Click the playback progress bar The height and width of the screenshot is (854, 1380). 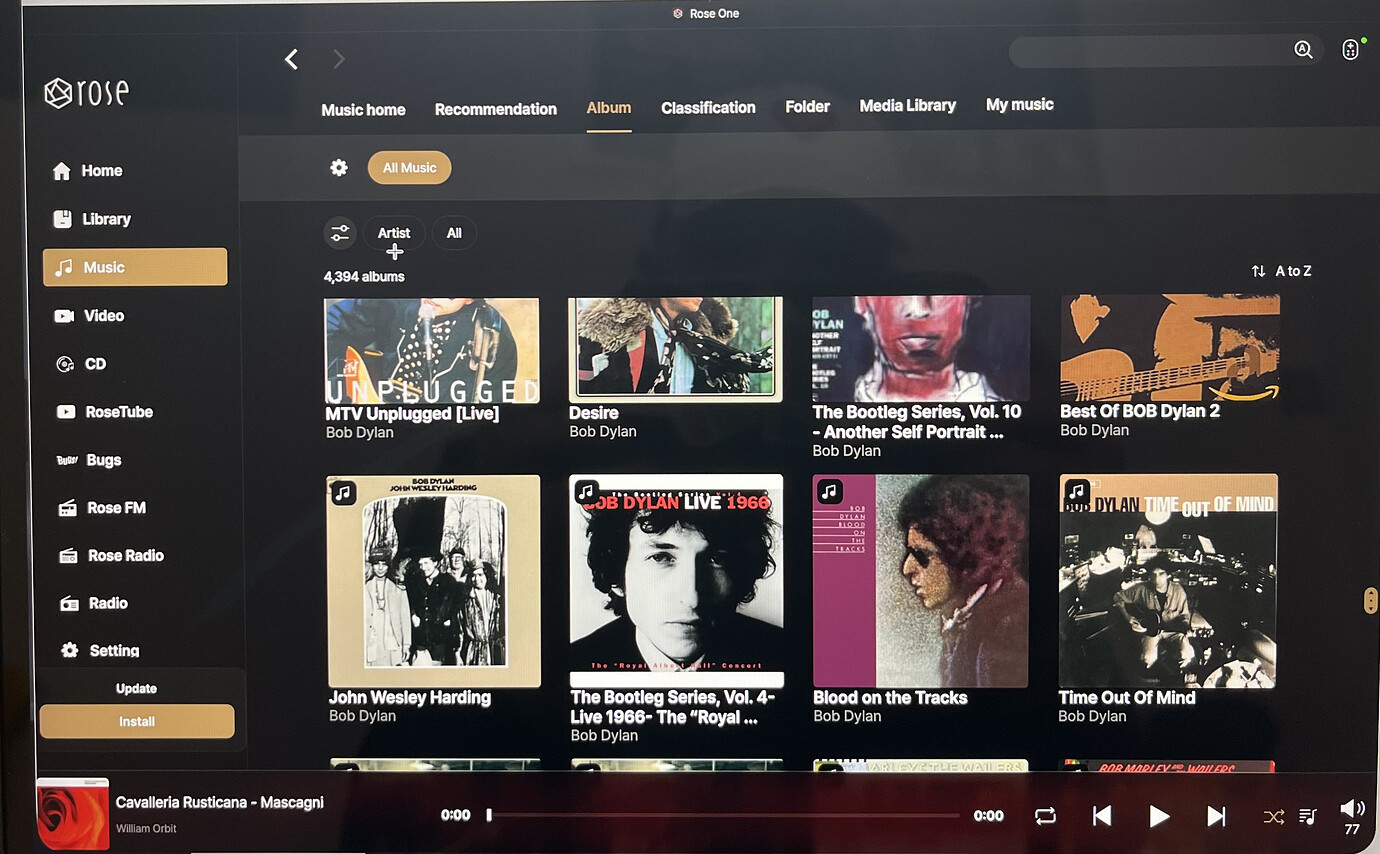(722, 815)
